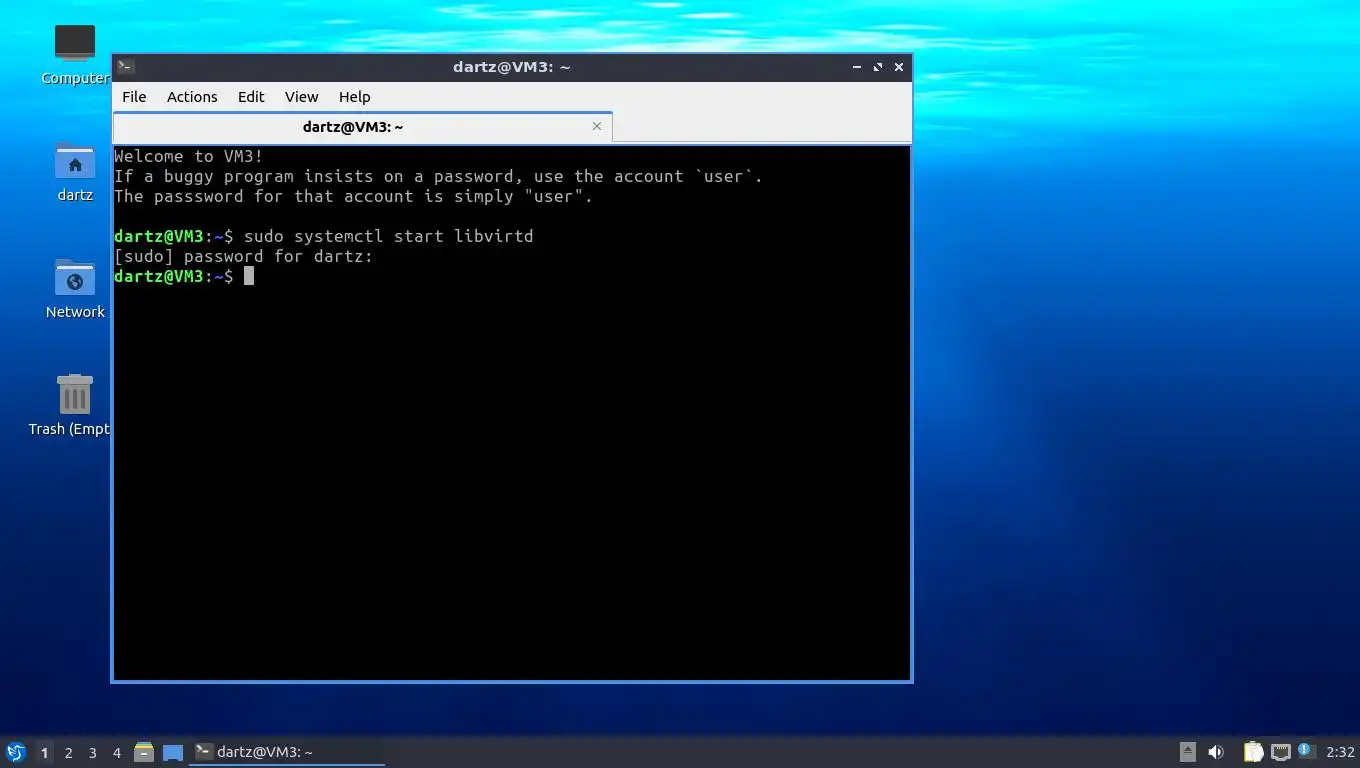This screenshot has height=768, width=1360.
Task: Click the '[sudo] password for dartz:' line
Action: click(243, 256)
